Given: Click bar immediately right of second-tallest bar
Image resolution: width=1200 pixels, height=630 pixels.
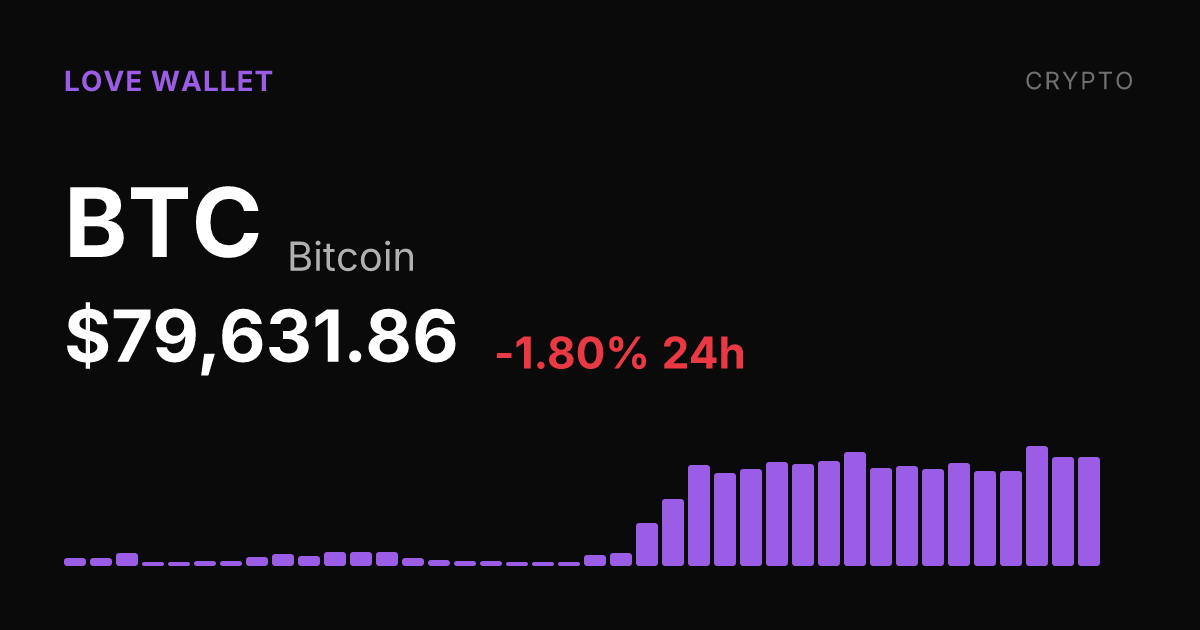Looking at the screenshot, I should click(x=881, y=517).
